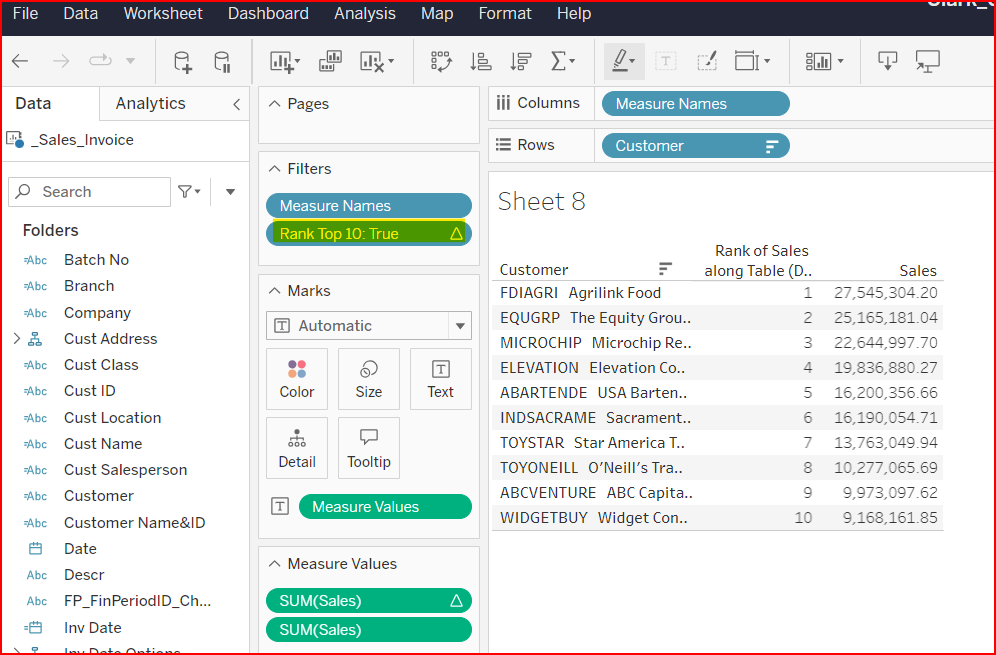Click the Pause Auto Updates icon

coord(223,62)
